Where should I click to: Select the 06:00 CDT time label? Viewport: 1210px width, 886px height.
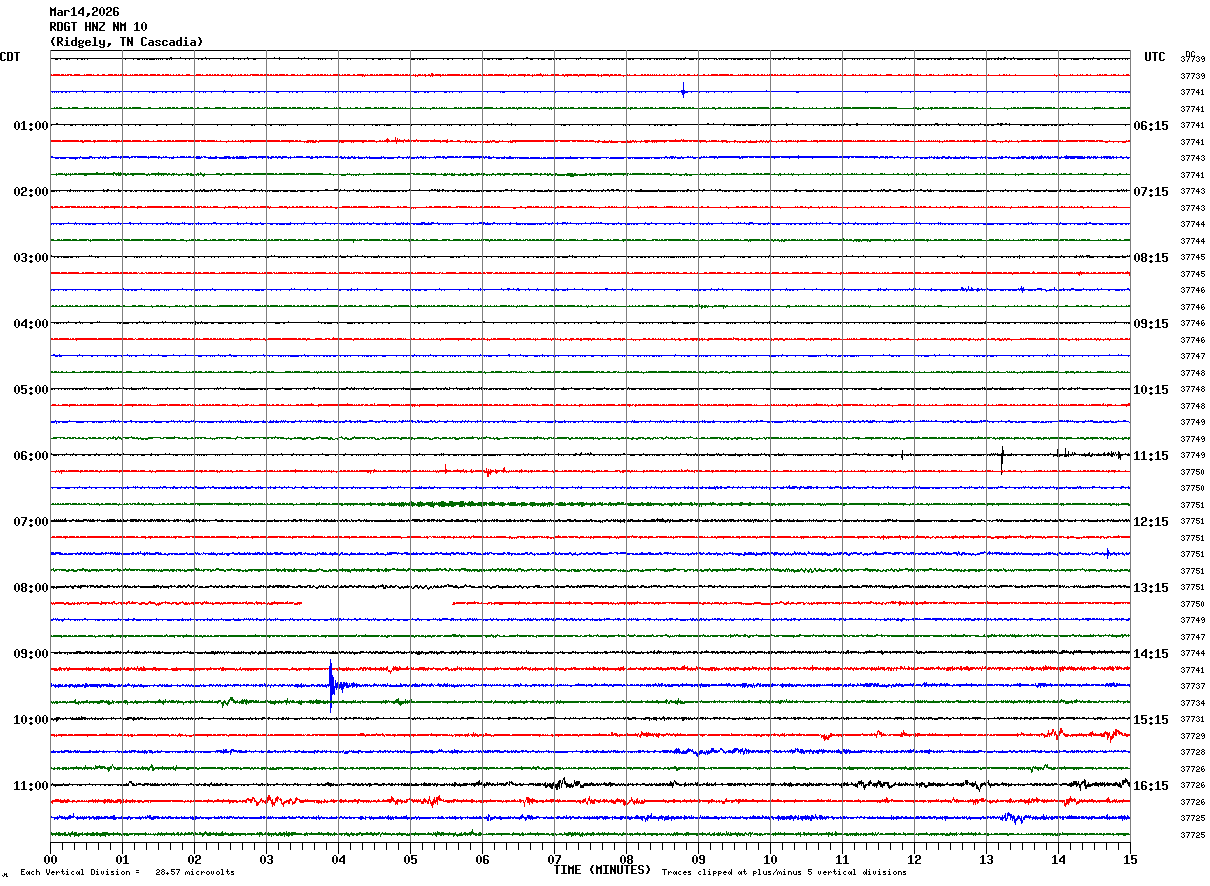click(31, 456)
